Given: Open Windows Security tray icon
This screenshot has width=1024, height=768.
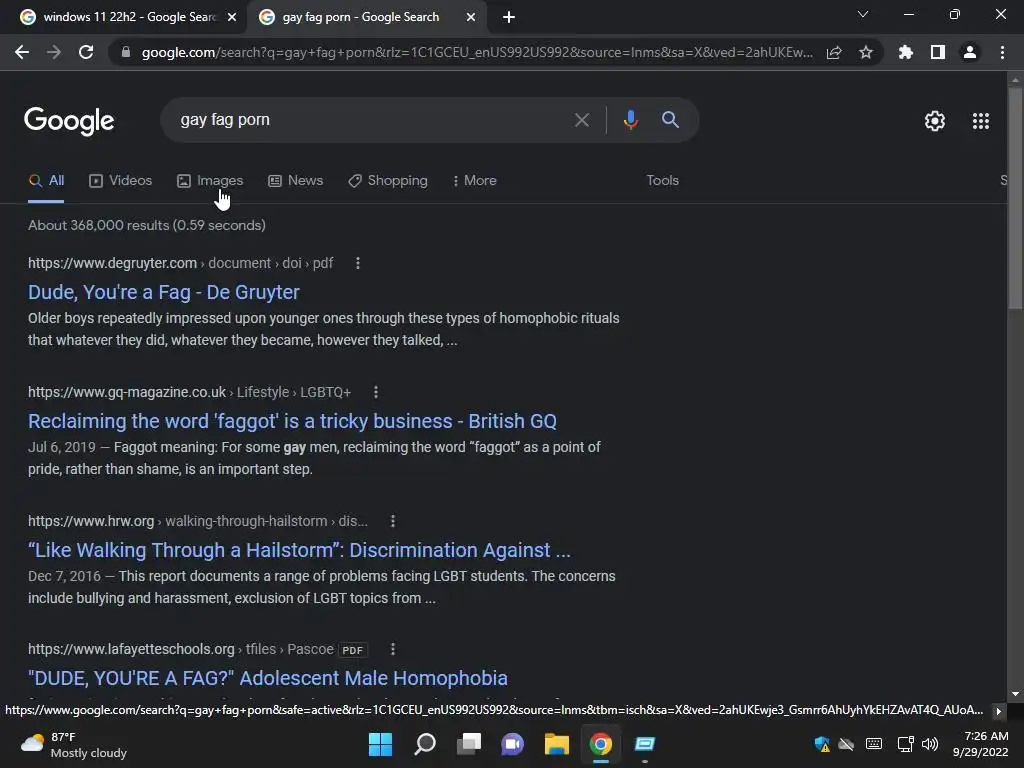Looking at the screenshot, I should (822, 744).
